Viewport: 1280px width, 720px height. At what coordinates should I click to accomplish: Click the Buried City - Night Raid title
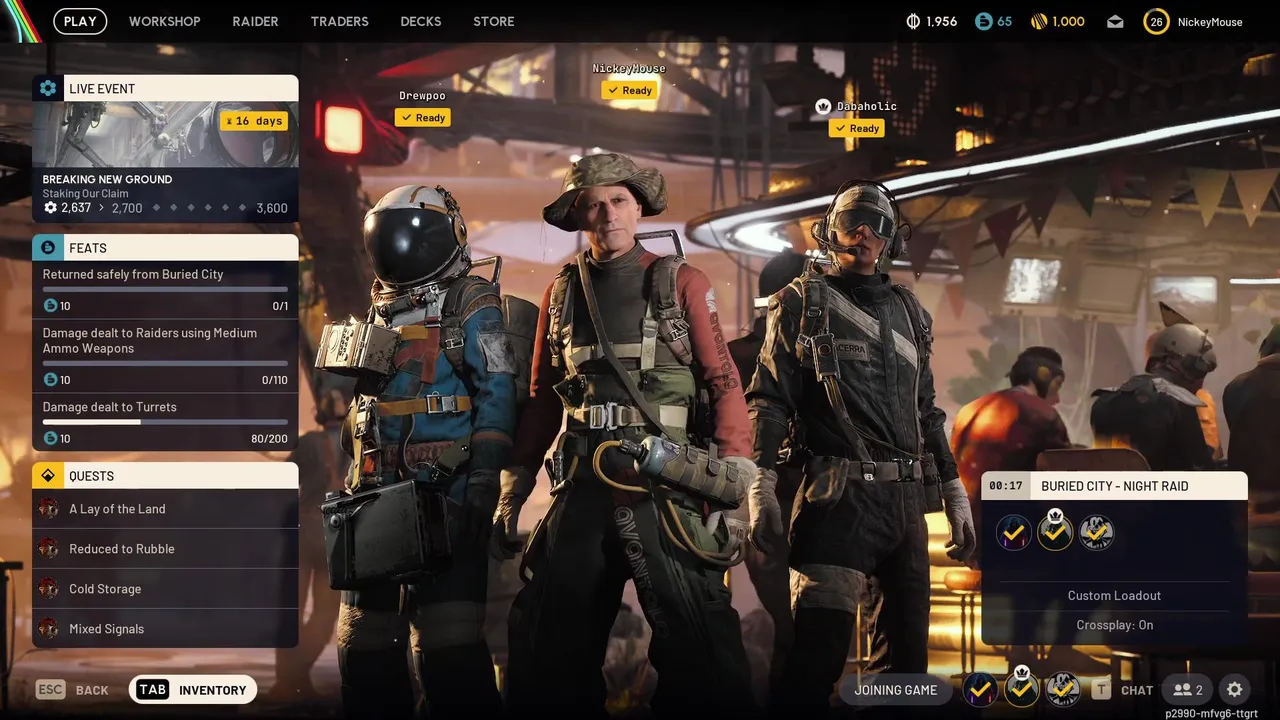[x=1115, y=486]
